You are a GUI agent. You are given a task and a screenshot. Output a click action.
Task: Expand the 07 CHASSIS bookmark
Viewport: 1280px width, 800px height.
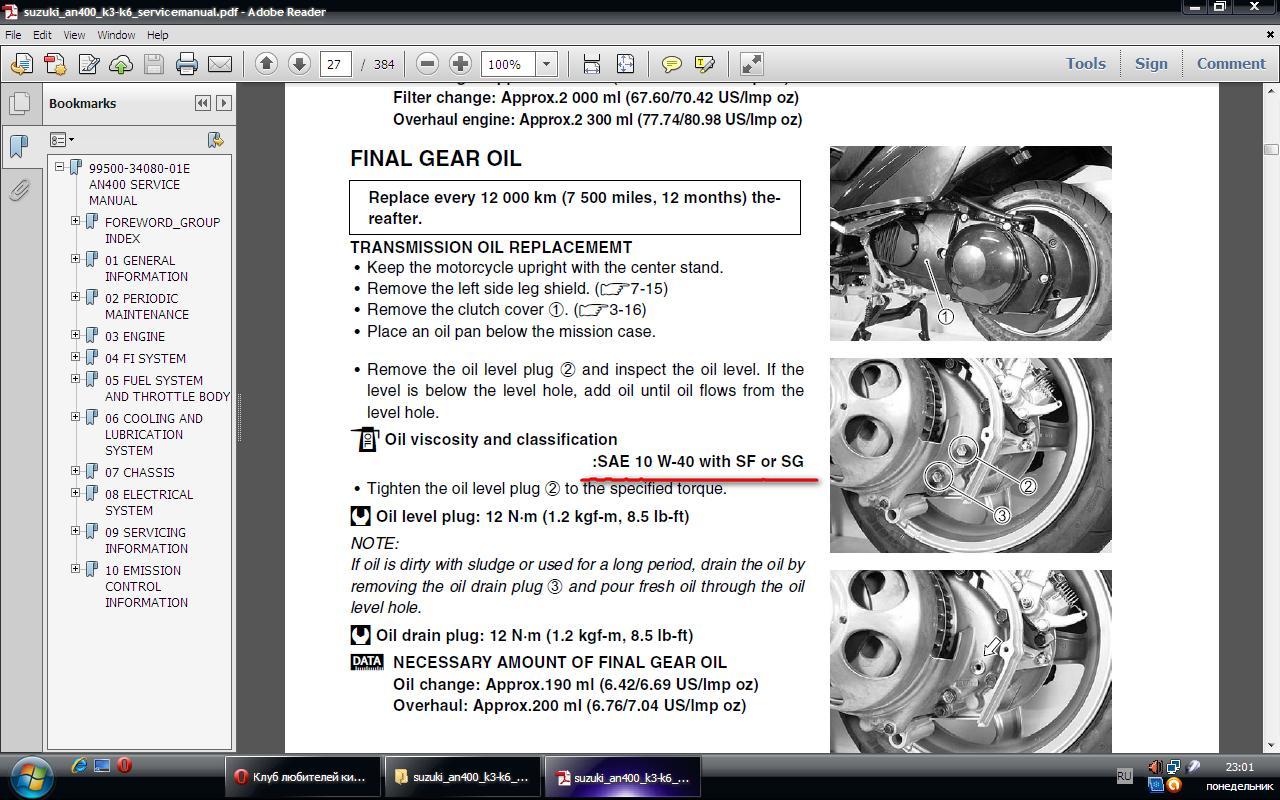click(76, 472)
